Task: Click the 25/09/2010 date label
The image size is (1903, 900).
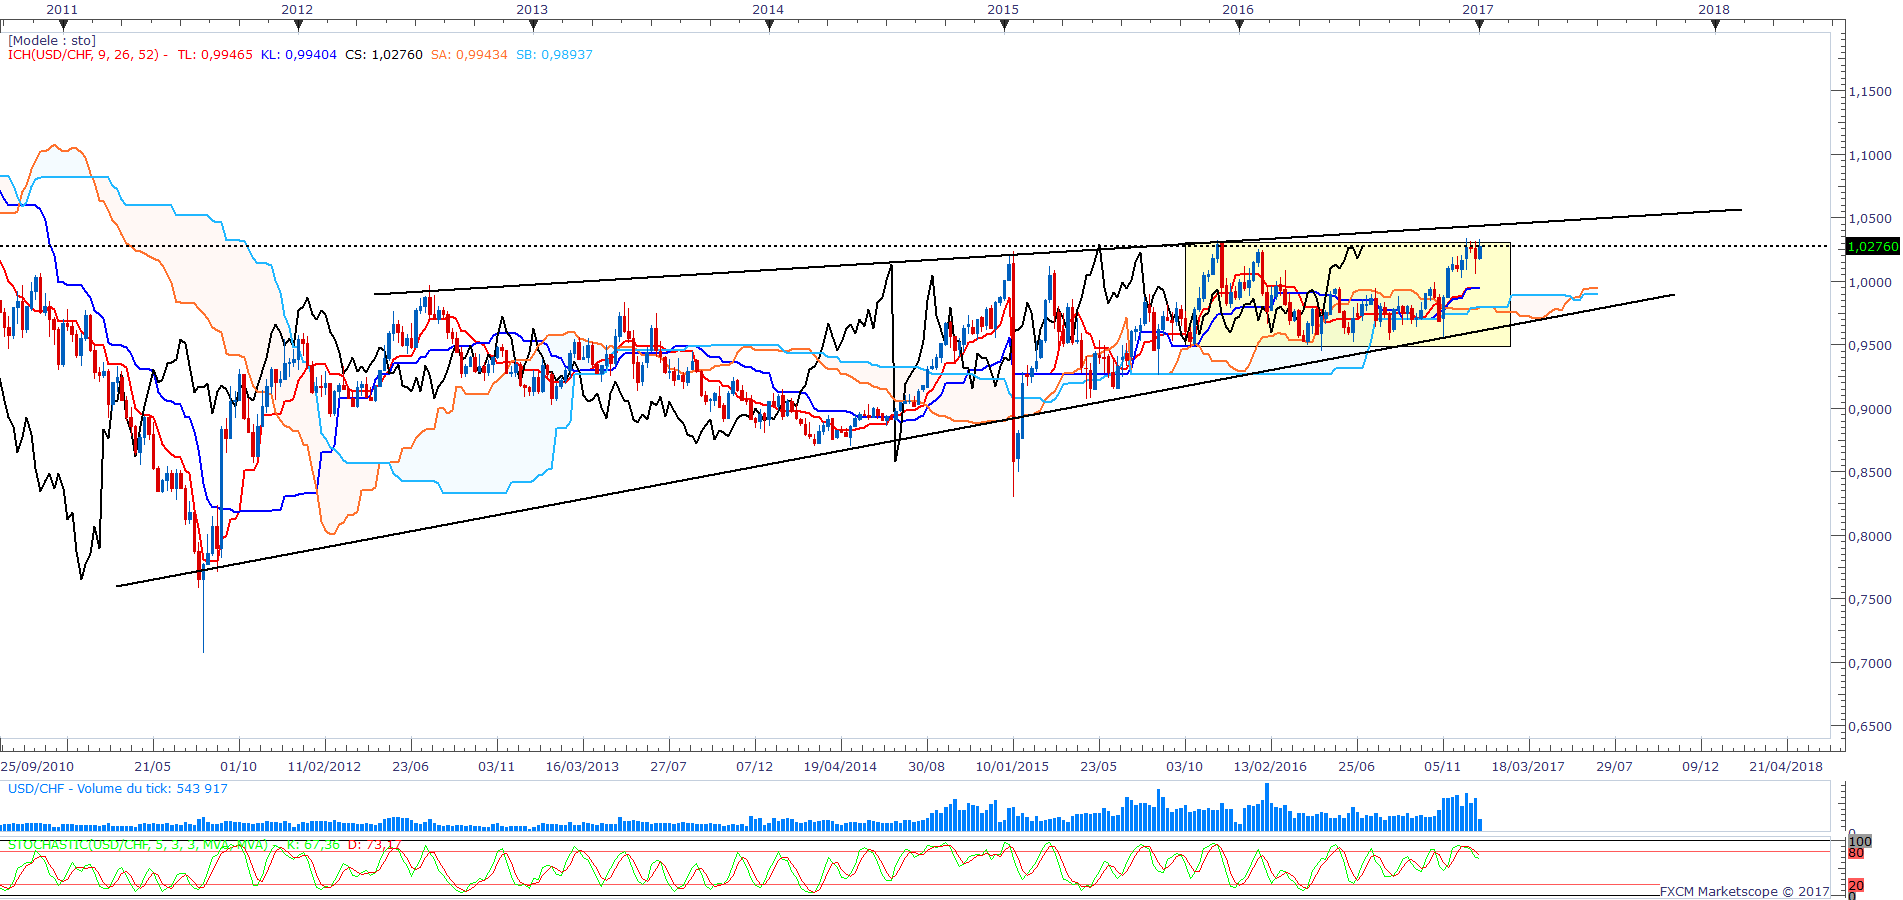Action: pos(38,767)
